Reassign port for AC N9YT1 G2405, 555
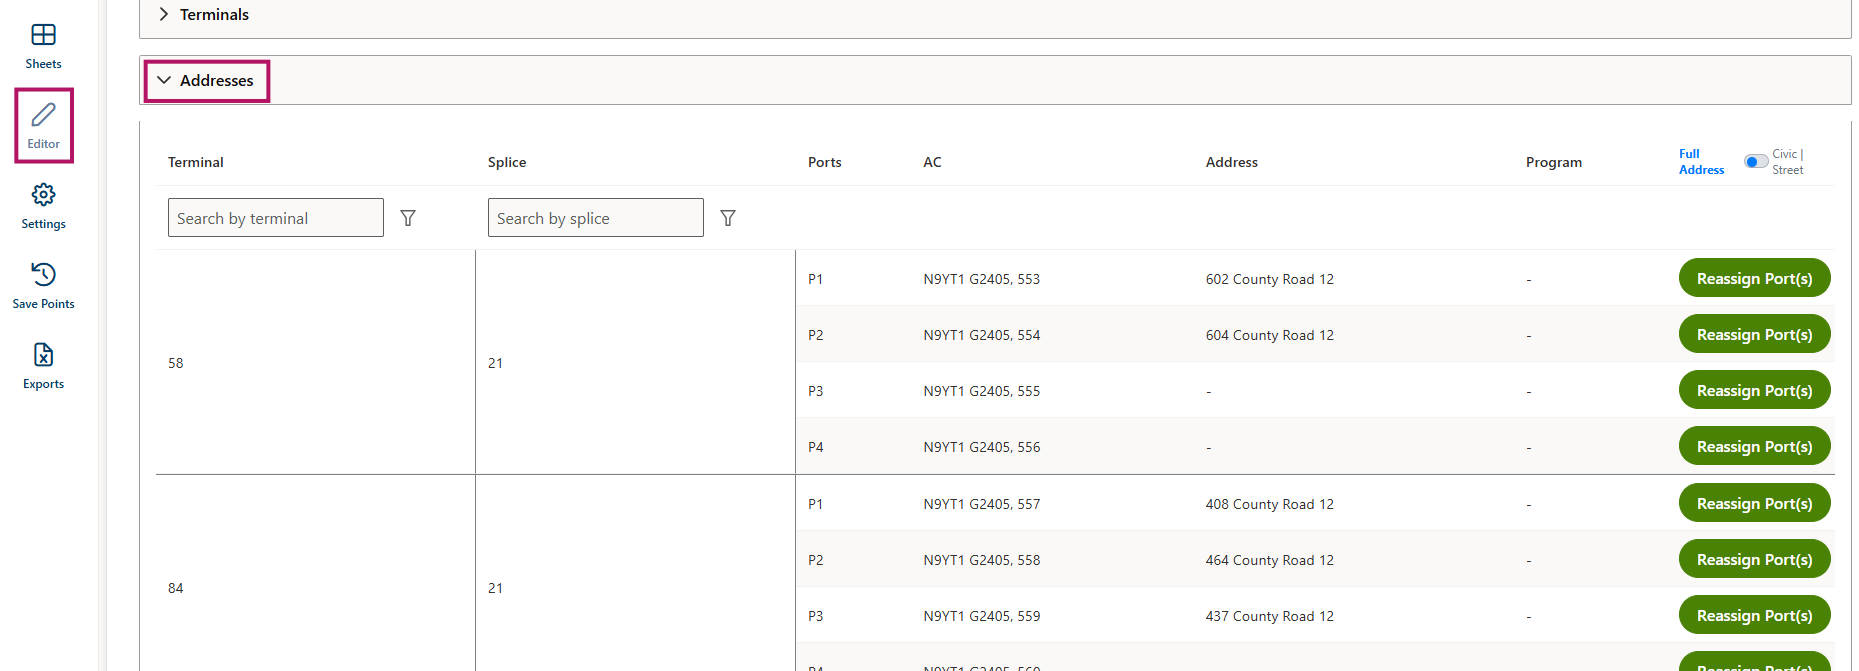Viewport: 1859px width, 671px height. pyautogui.click(x=1754, y=391)
